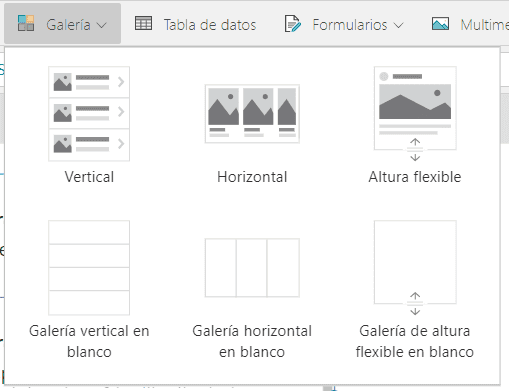This screenshot has width=509, height=391.
Task: Click the Tabla de datos table icon
Action: (x=143, y=23)
